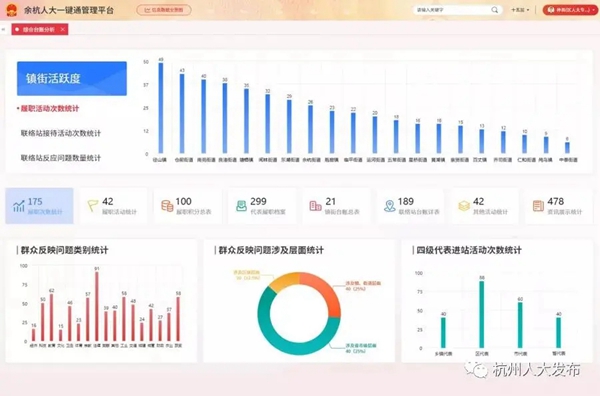The image size is (600, 396).
Task: Open the theme dropdown next to search
Action: click(x=520, y=10)
